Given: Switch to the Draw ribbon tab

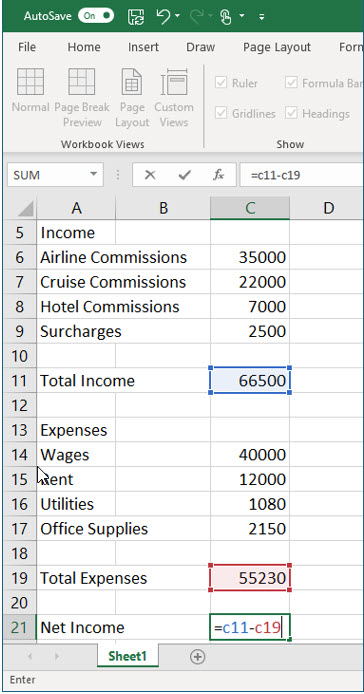Looking at the screenshot, I should point(201,47).
